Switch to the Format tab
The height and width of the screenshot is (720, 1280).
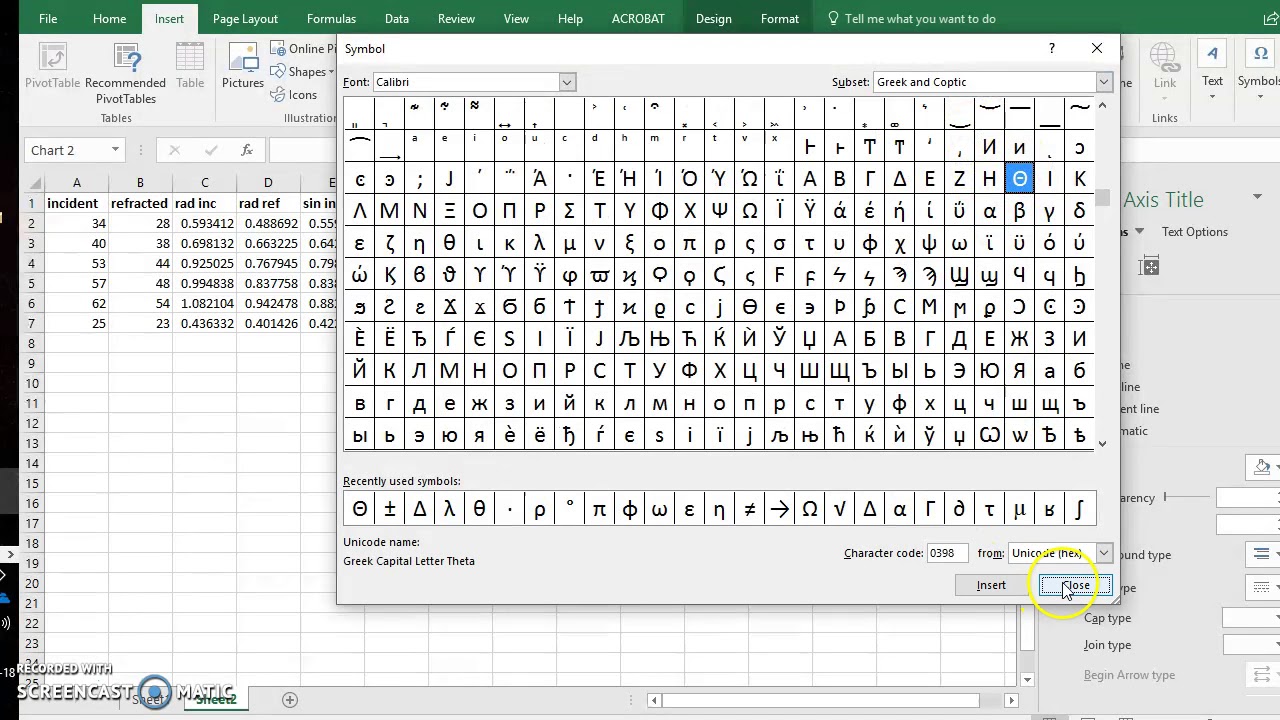coord(779,19)
